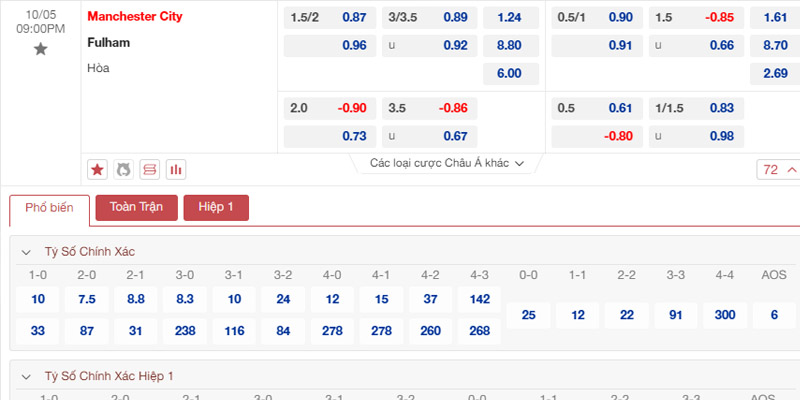Image resolution: width=800 pixels, height=400 pixels.
Task: Choose correct score 2-0 at 7.5
Action: click(x=87, y=299)
